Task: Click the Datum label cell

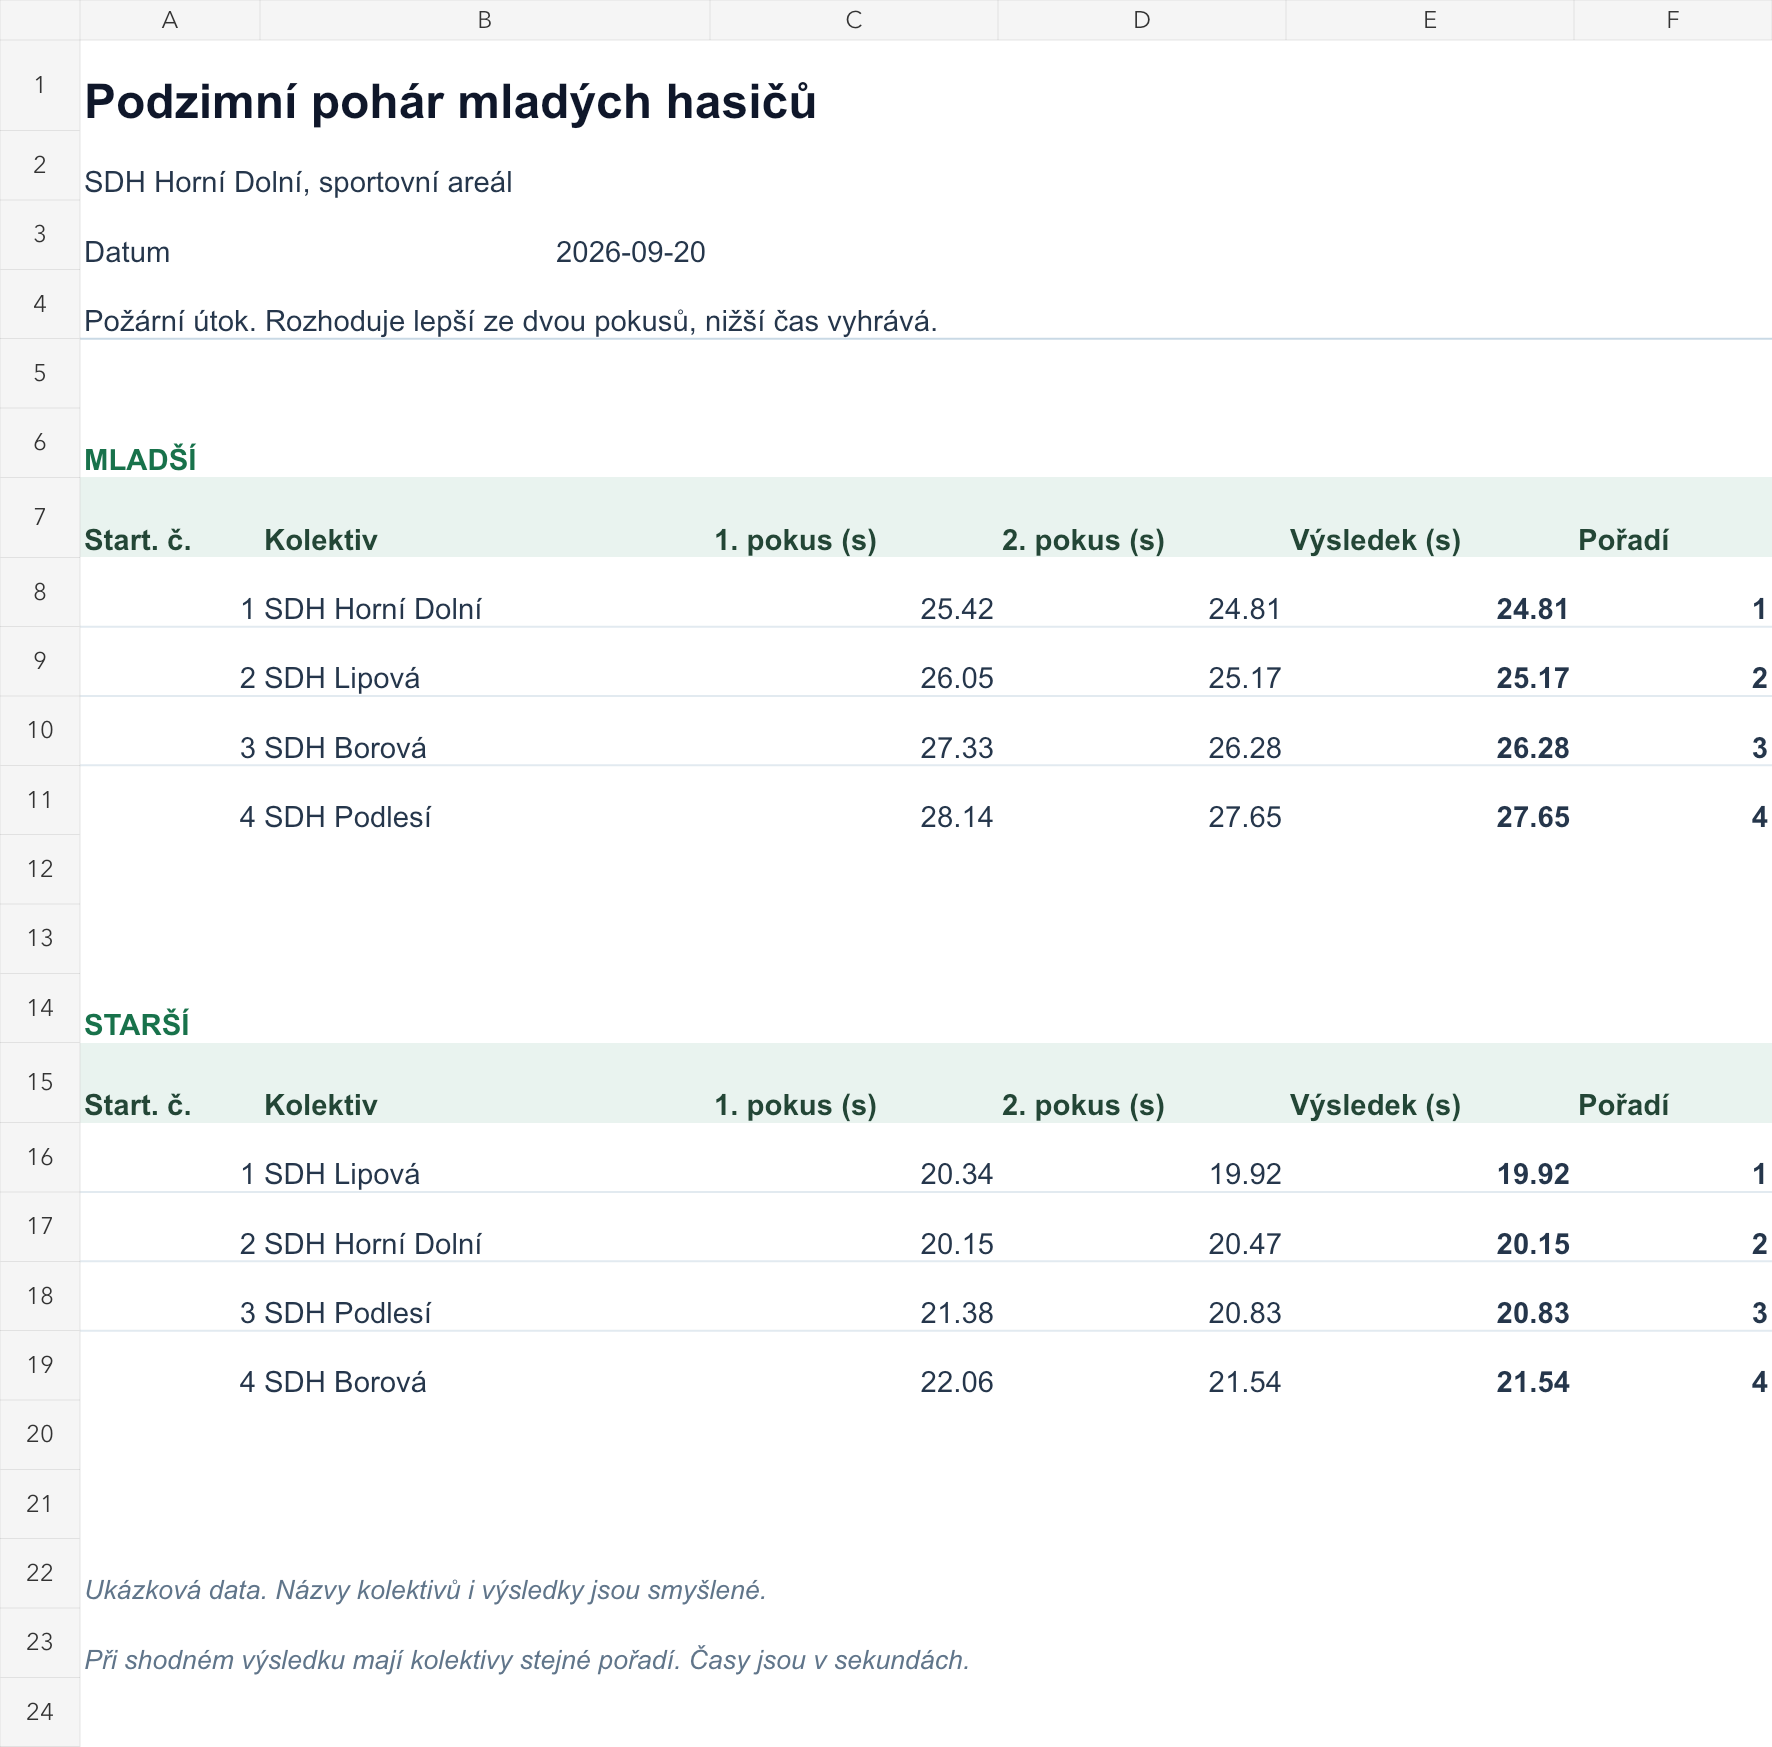Action: 127,252
